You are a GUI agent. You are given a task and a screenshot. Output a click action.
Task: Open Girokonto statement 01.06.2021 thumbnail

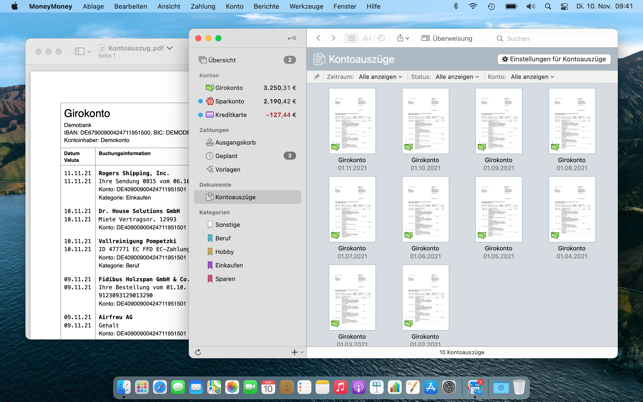coord(425,209)
